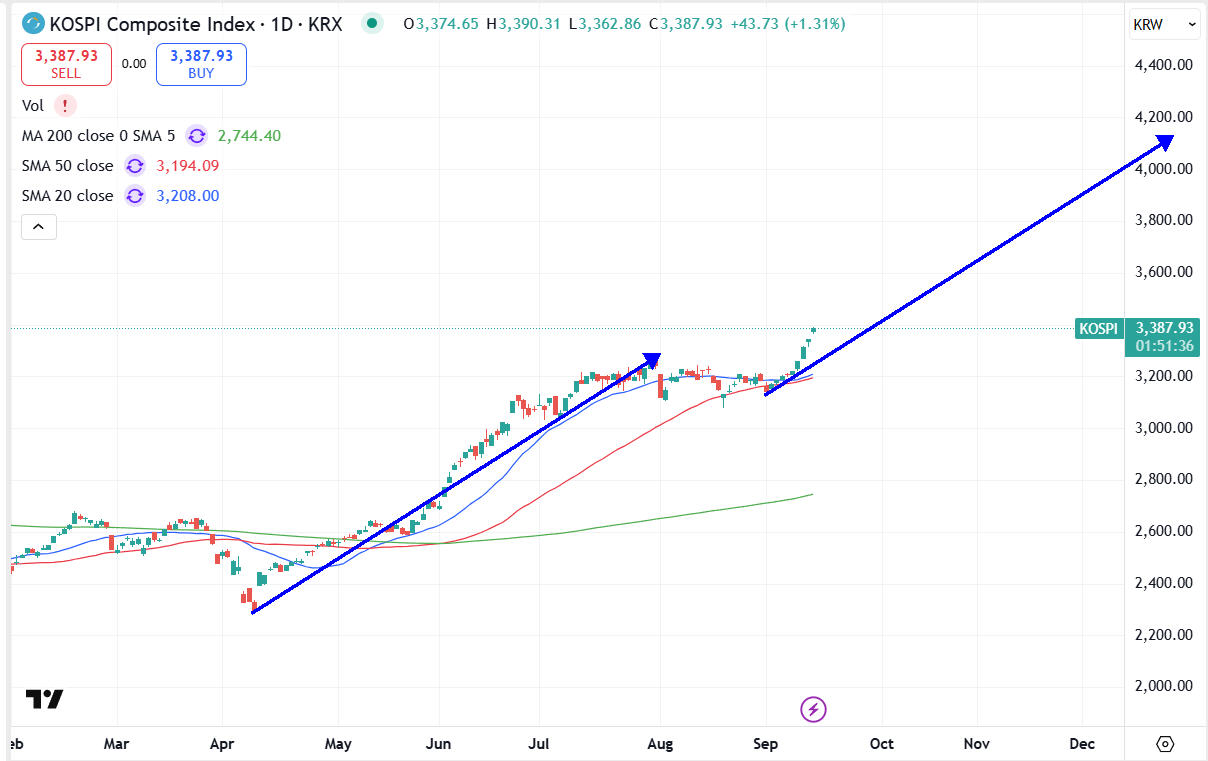Click the Dec label on time axis
This screenshot has width=1208, height=761.
tap(1082, 744)
